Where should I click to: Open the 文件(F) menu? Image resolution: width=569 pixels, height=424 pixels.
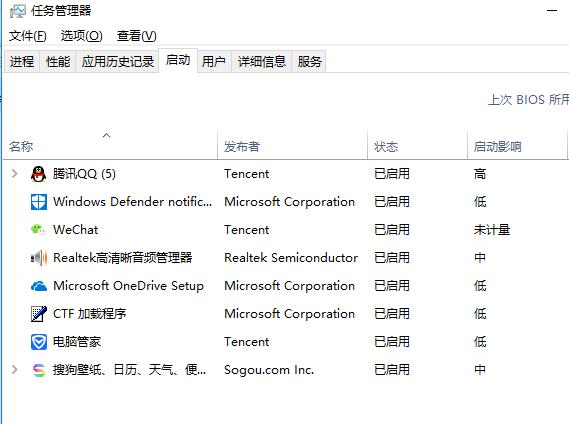(28, 36)
